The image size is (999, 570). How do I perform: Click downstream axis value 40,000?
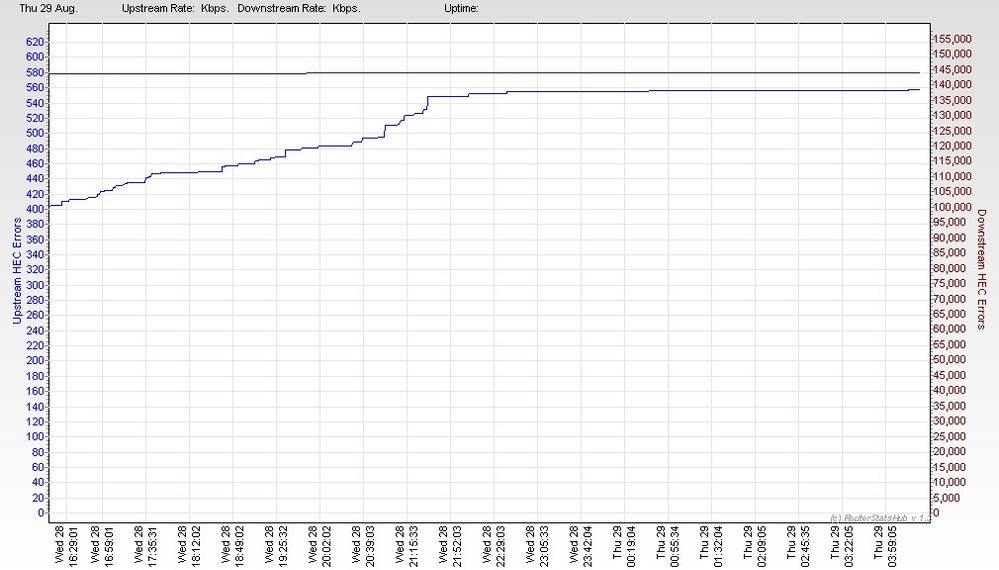pyautogui.click(x=950, y=390)
